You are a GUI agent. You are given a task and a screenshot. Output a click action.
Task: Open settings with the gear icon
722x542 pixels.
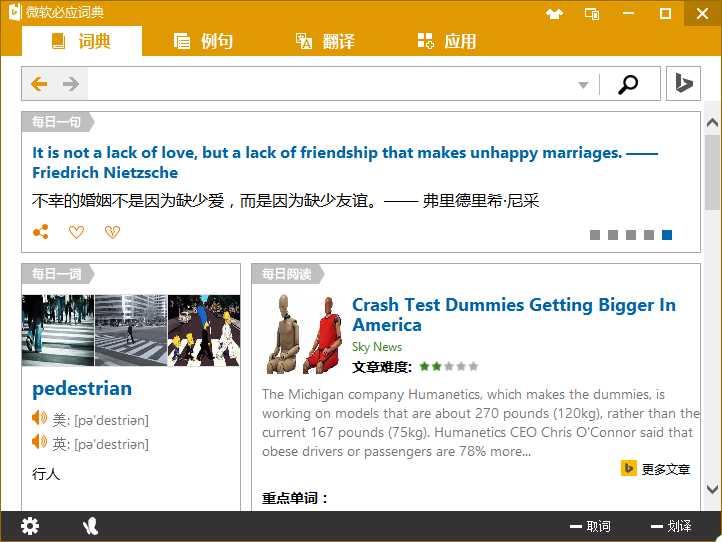click(x=30, y=526)
